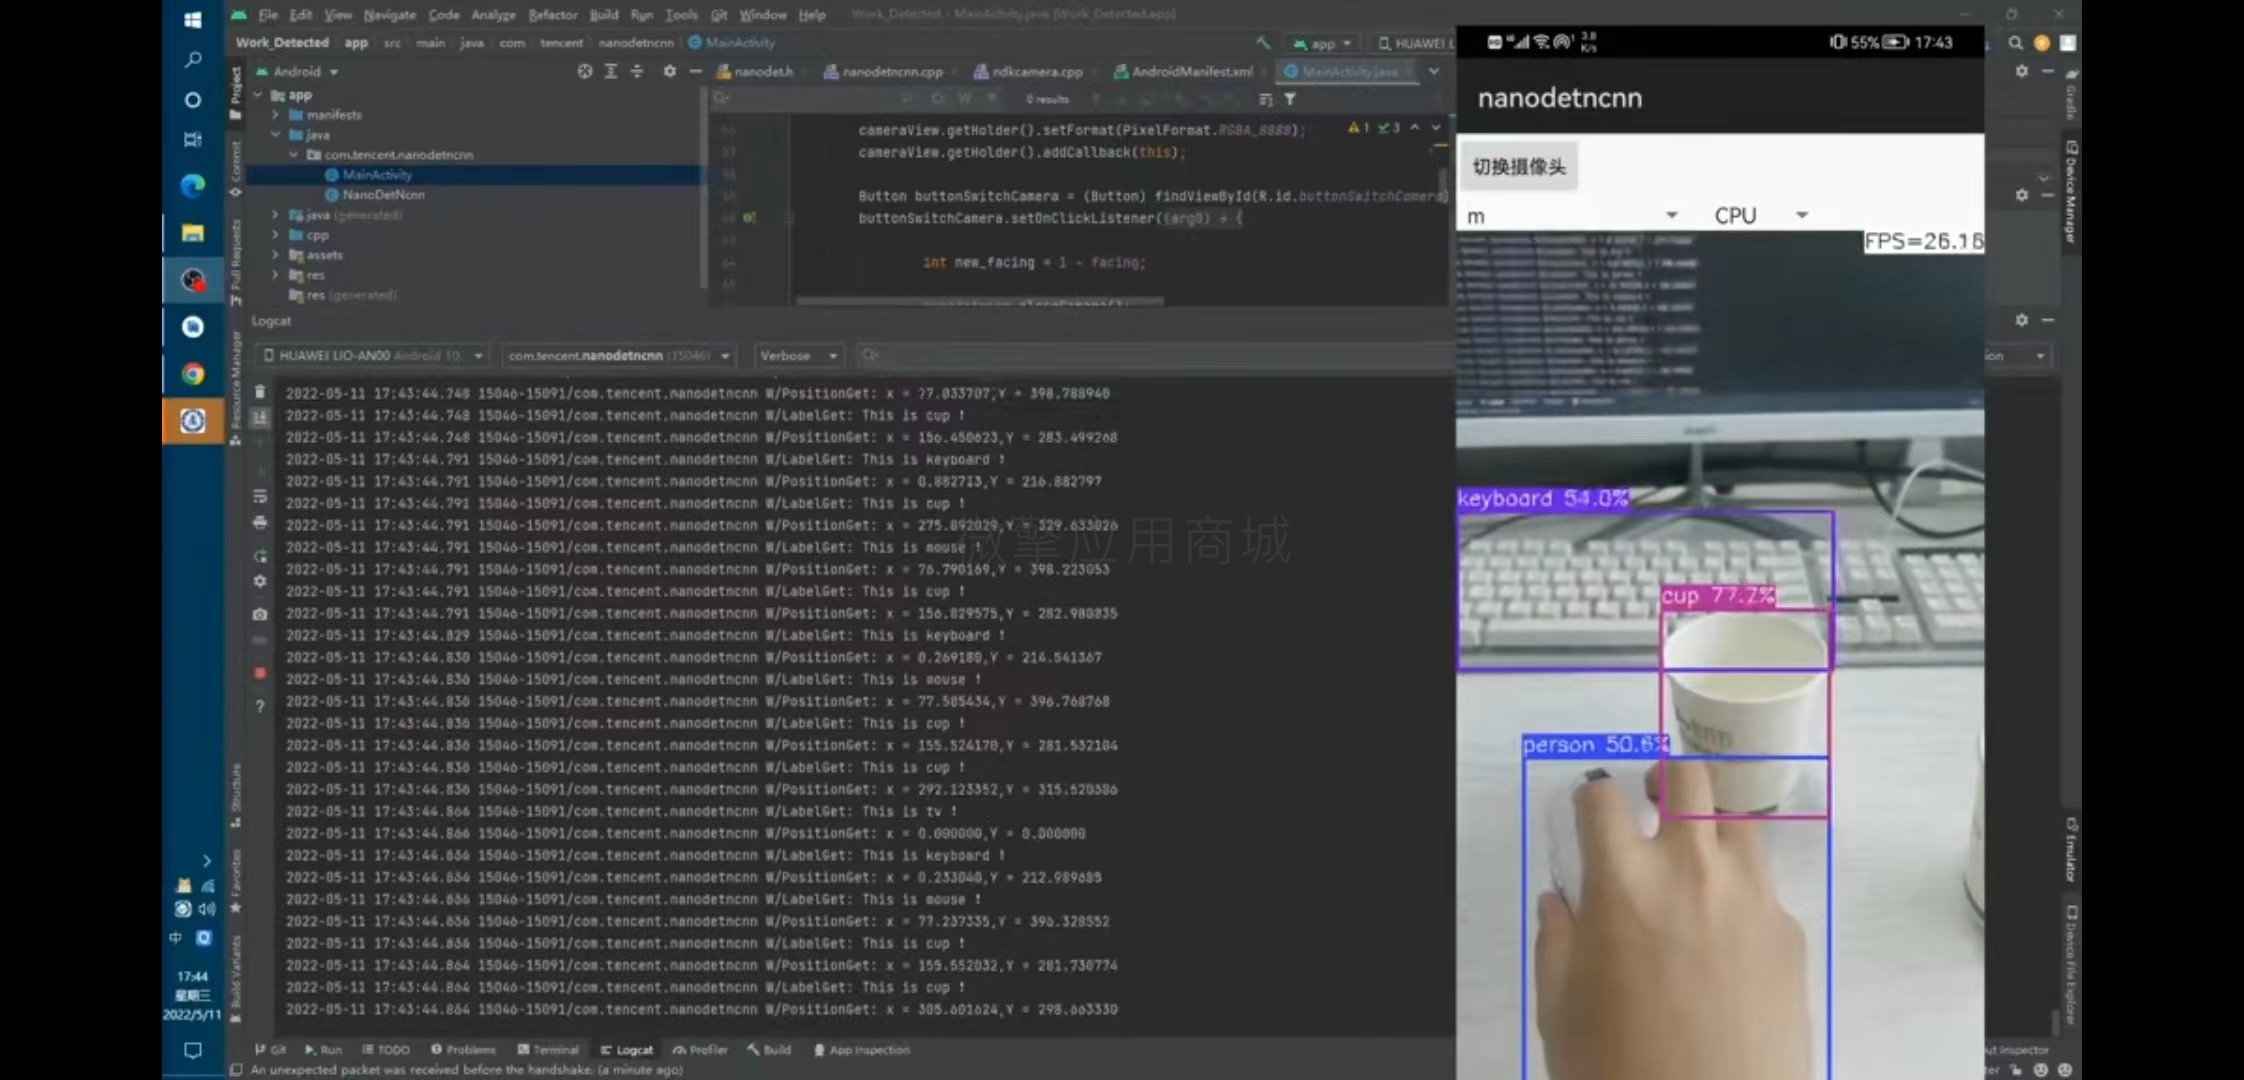Viewport: 2244px width, 1080px height.
Task: Click the Search Everywhere magnifier in toolbar
Action: pos(2016,43)
